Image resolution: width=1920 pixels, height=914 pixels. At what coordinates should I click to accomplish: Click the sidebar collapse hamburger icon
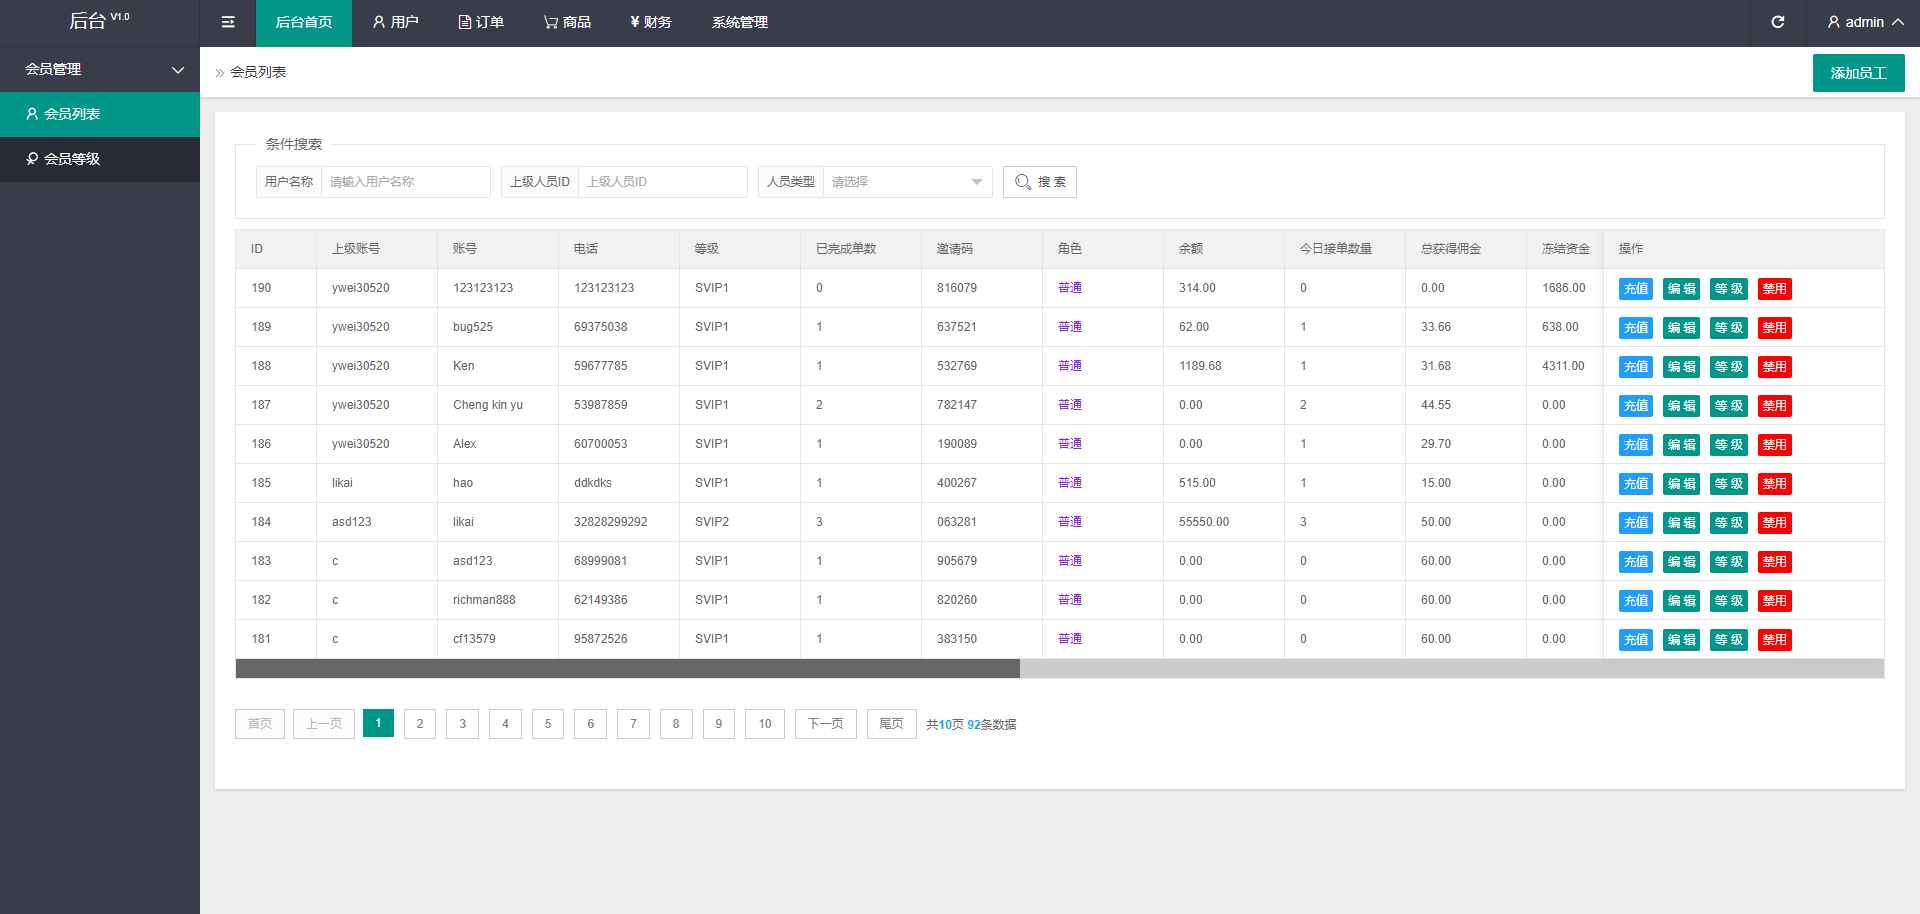pyautogui.click(x=228, y=22)
